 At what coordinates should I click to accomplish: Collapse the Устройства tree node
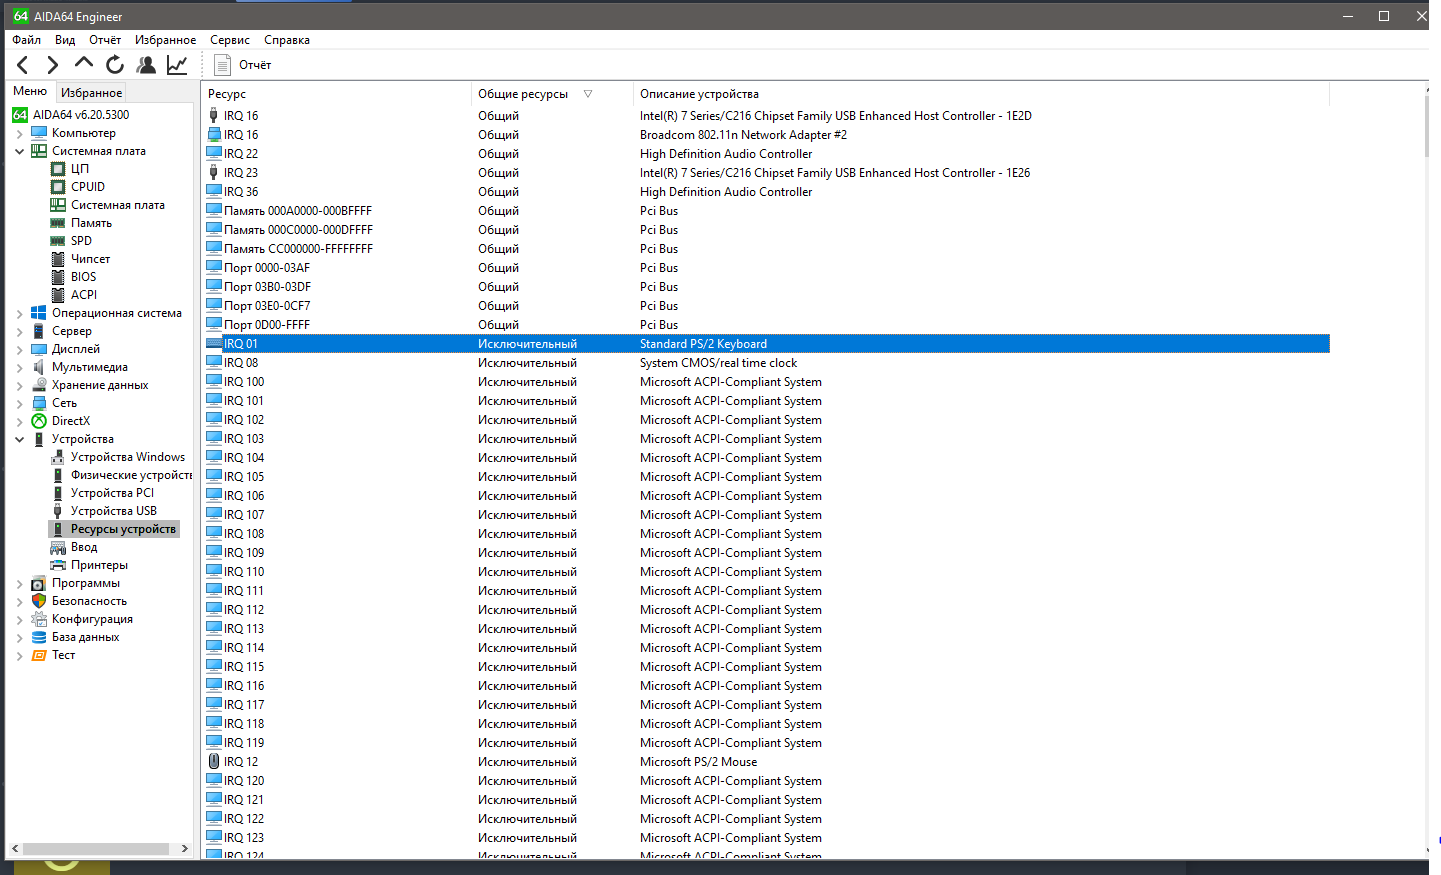[19, 439]
